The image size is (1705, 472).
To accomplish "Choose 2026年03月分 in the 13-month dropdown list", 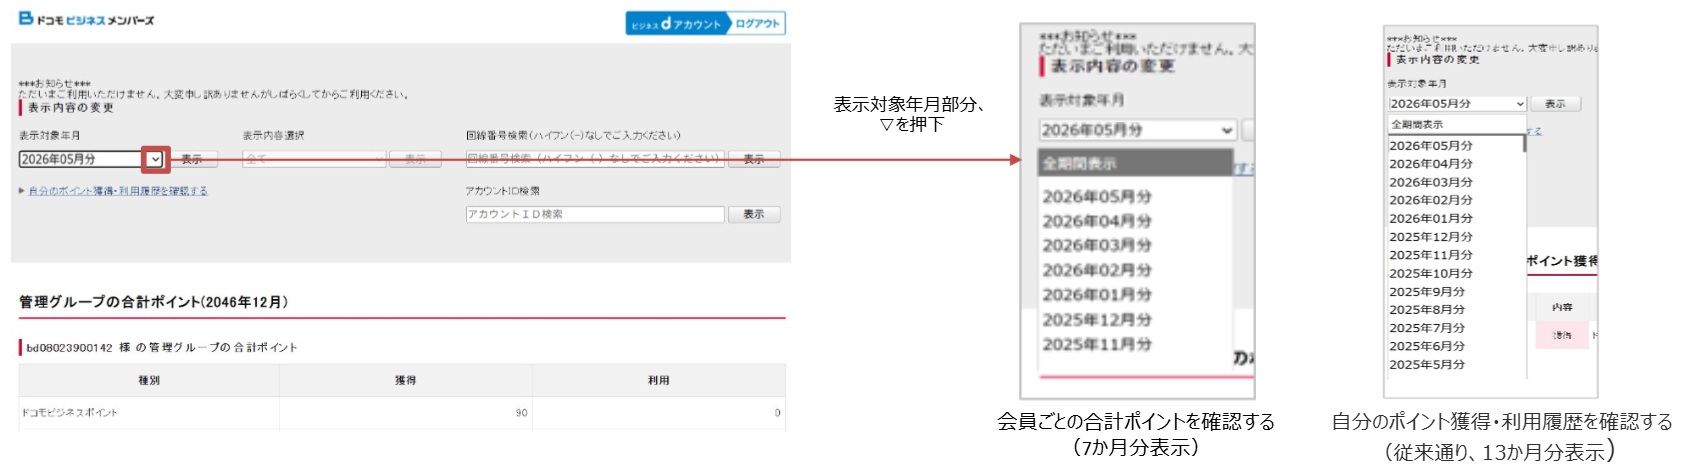I will pyautogui.click(x=1431, y=182).
